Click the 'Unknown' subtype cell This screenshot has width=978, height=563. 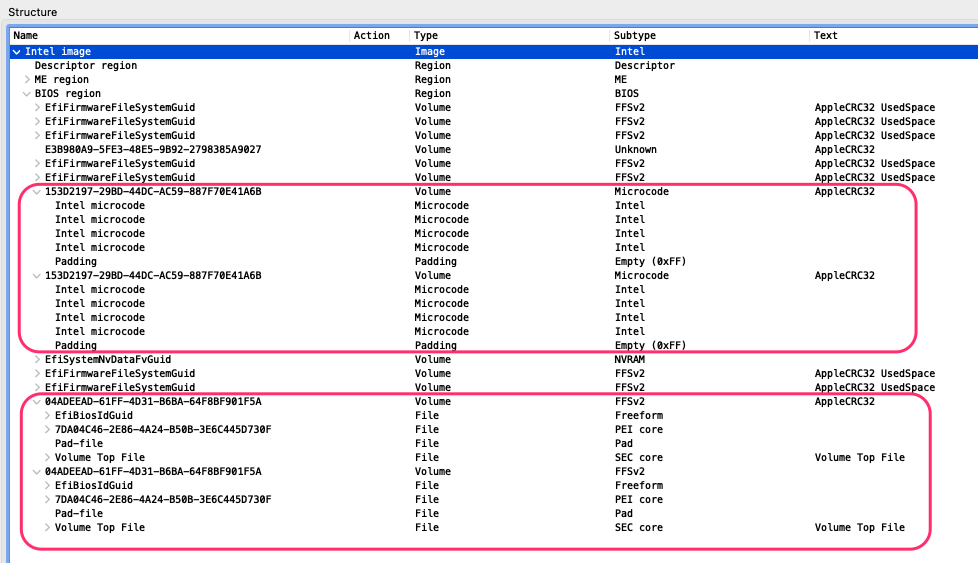(x=636, y=150)
